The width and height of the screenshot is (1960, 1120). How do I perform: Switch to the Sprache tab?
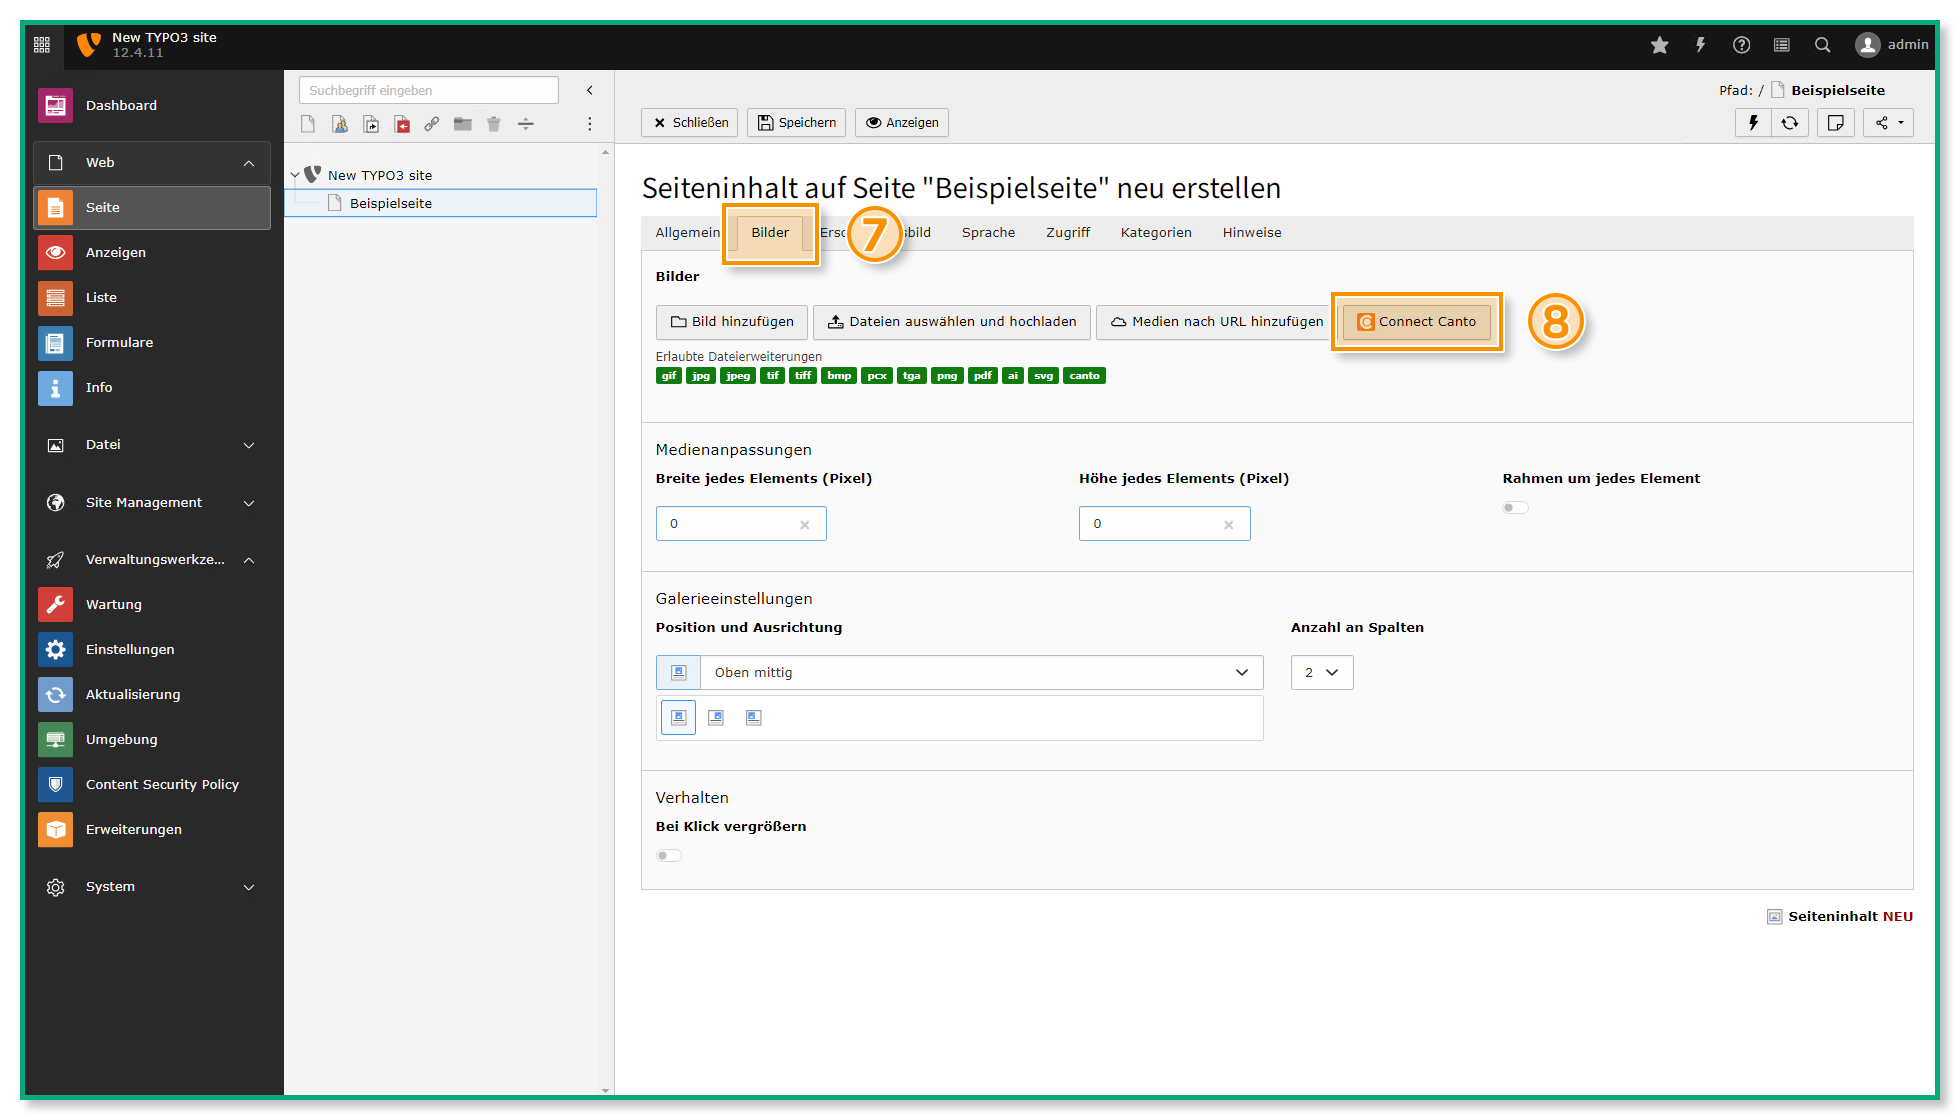tap(988, 232)
